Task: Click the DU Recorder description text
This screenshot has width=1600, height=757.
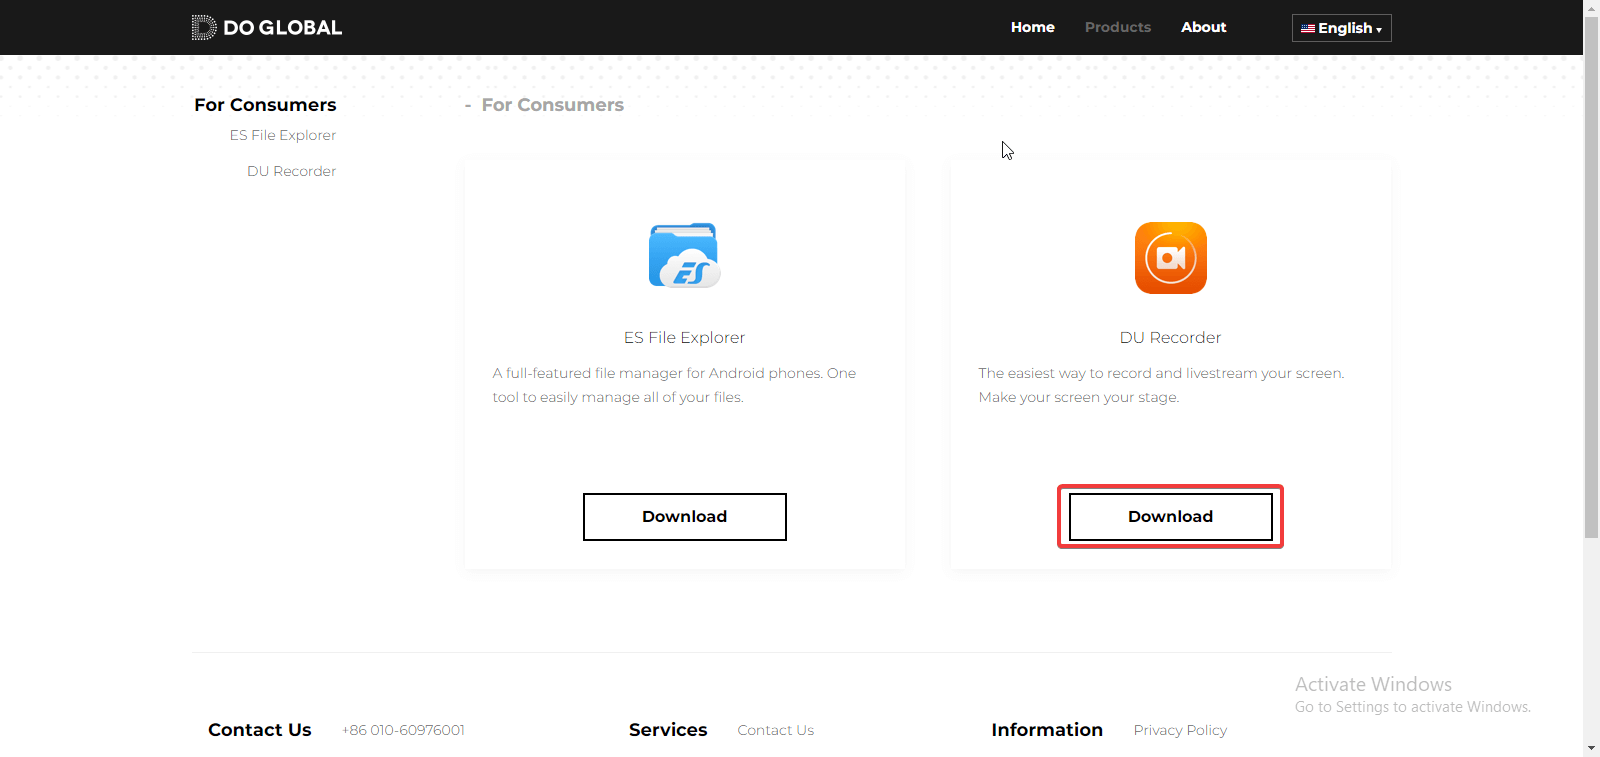Action: (1161, 385)
